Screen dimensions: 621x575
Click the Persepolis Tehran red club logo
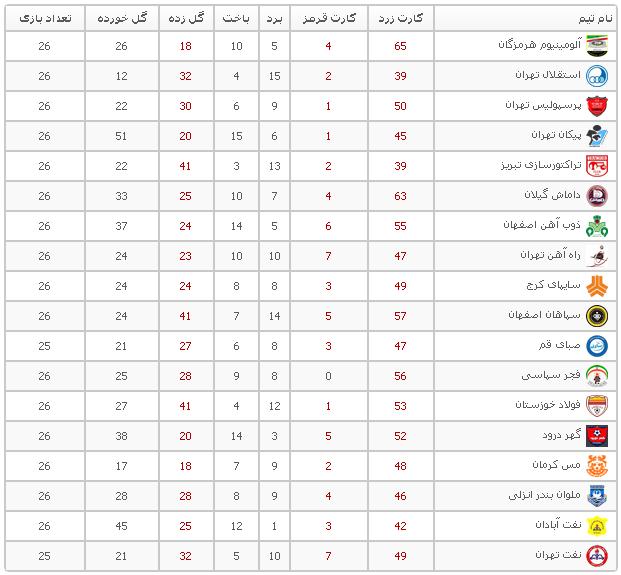[597, 106]
